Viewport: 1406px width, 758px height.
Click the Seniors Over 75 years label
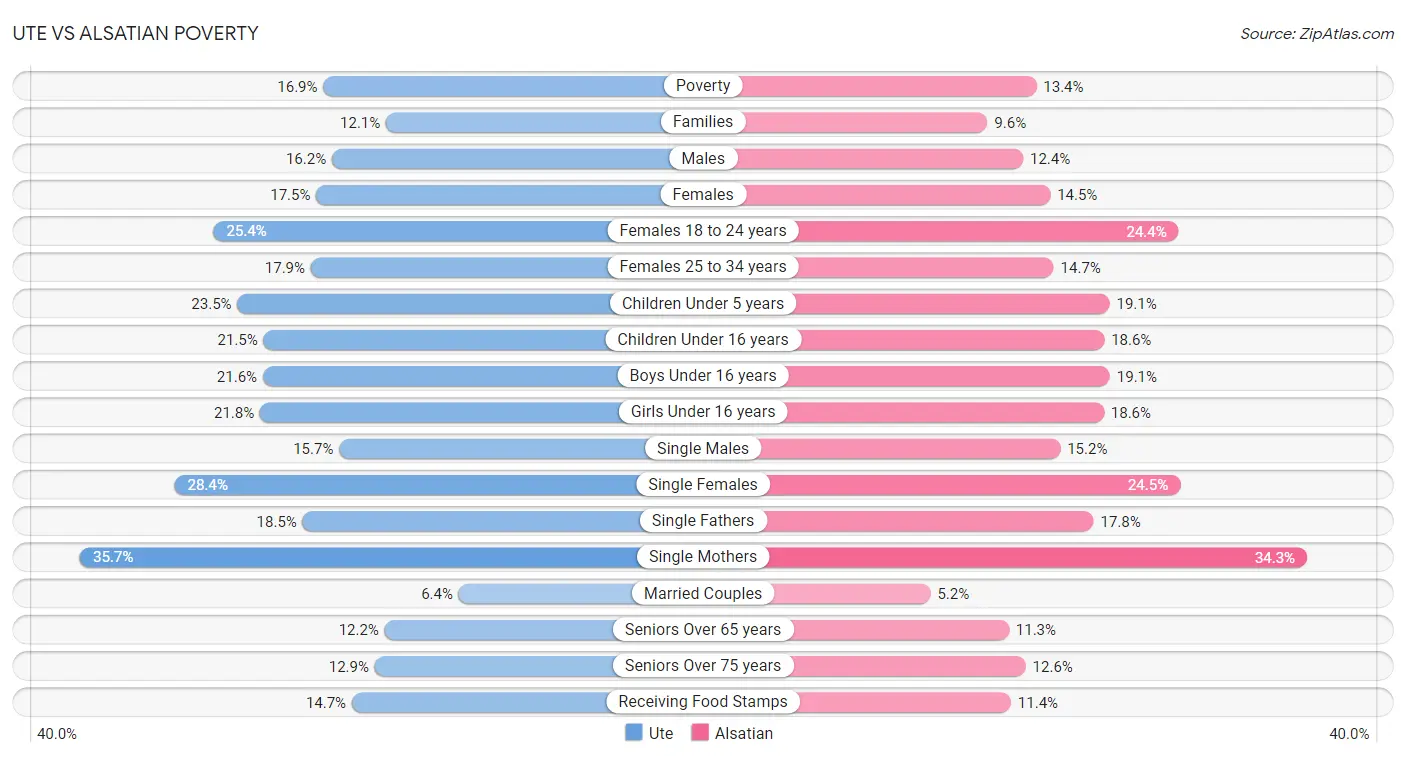703,666
